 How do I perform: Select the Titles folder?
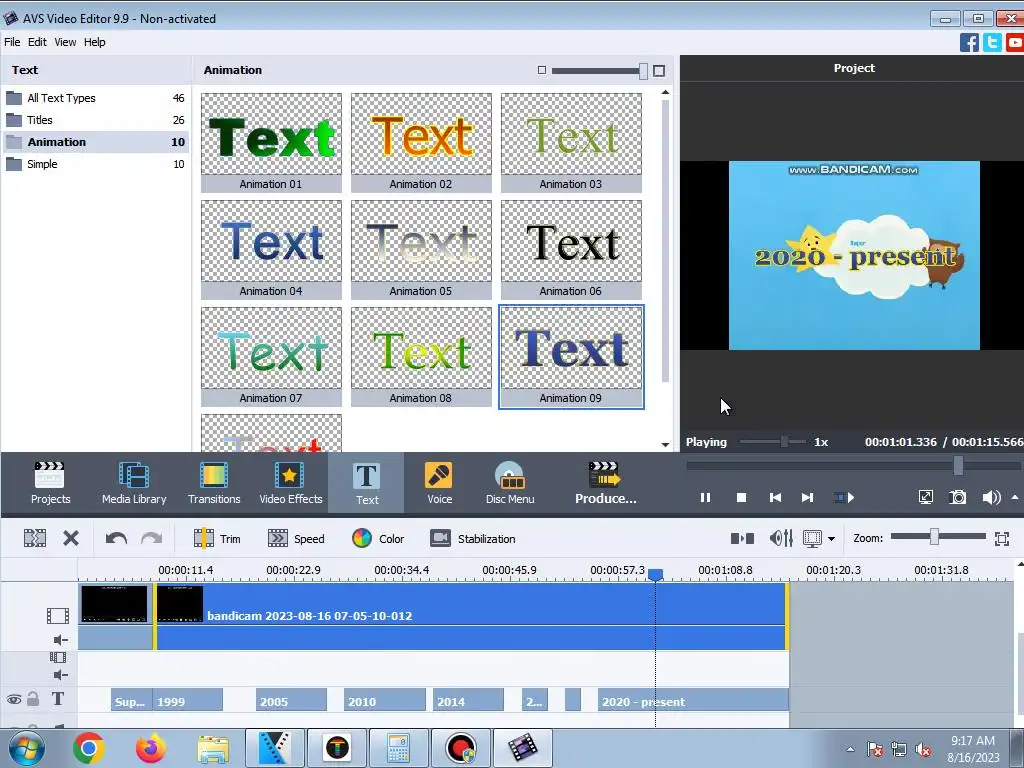(x=95, y=120)
